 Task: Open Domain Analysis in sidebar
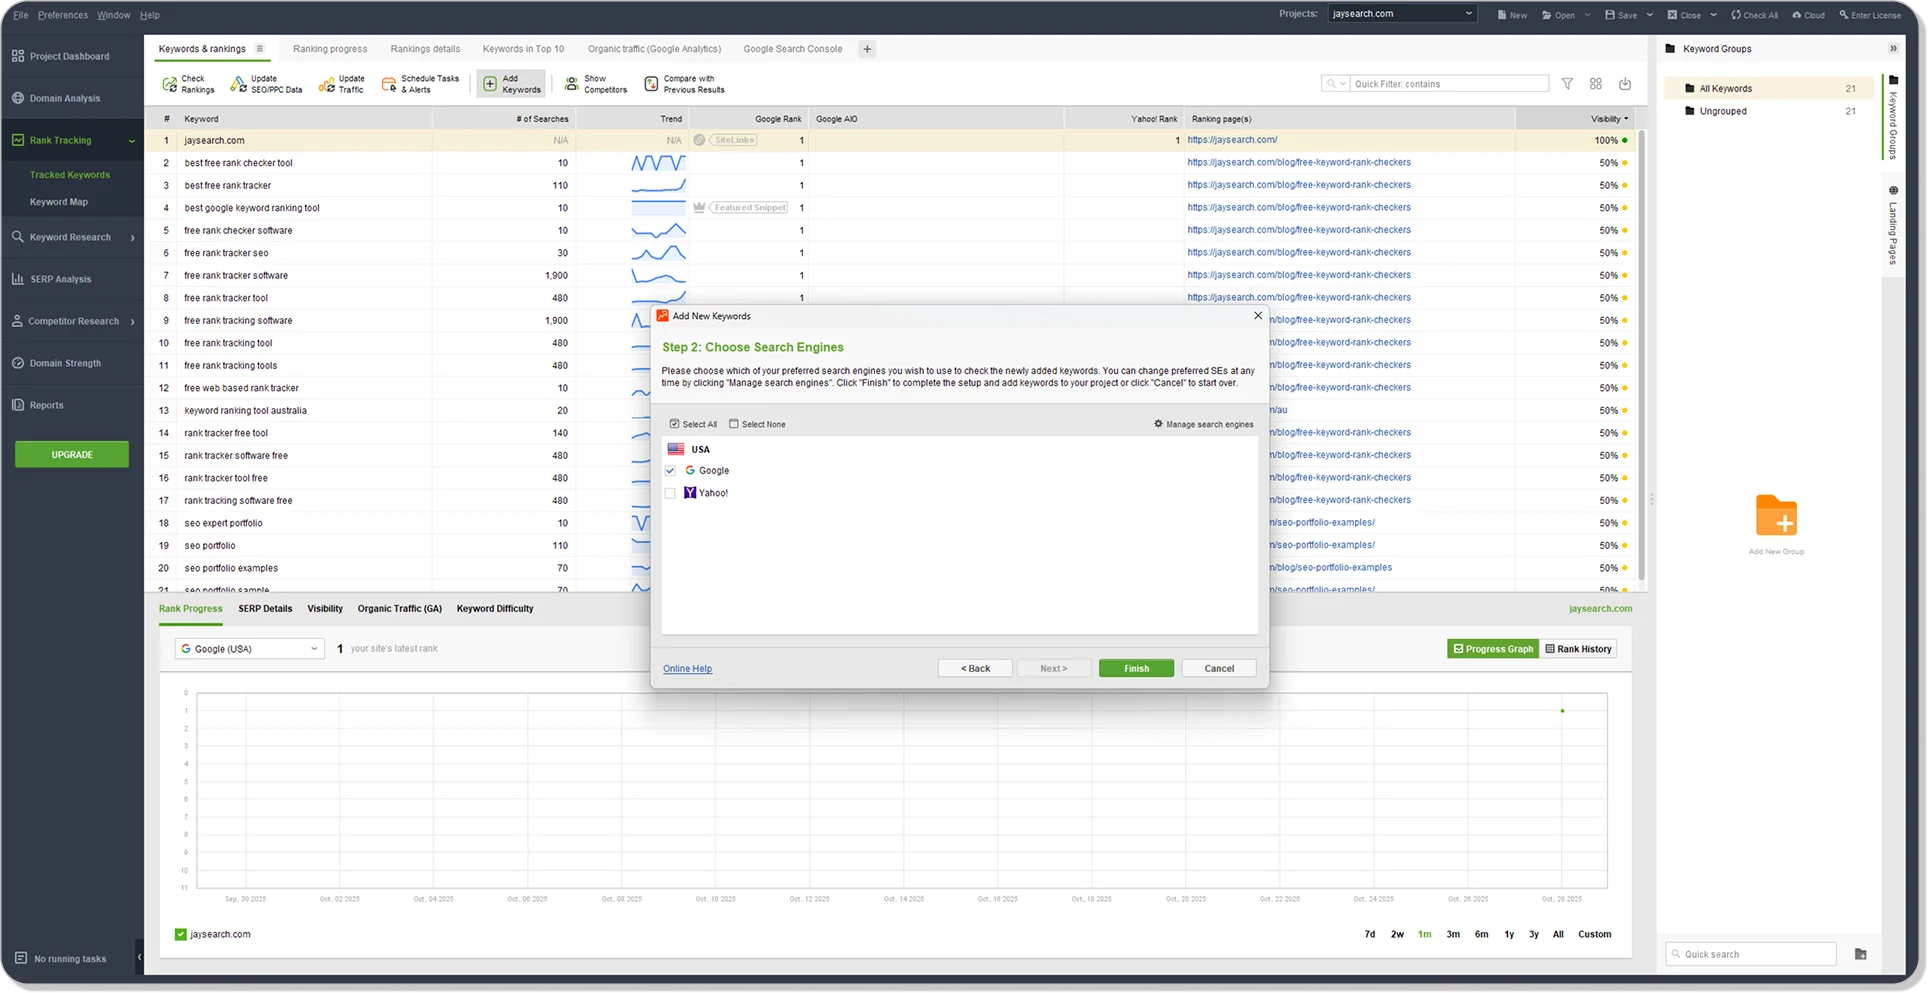[x=65, y=98]
